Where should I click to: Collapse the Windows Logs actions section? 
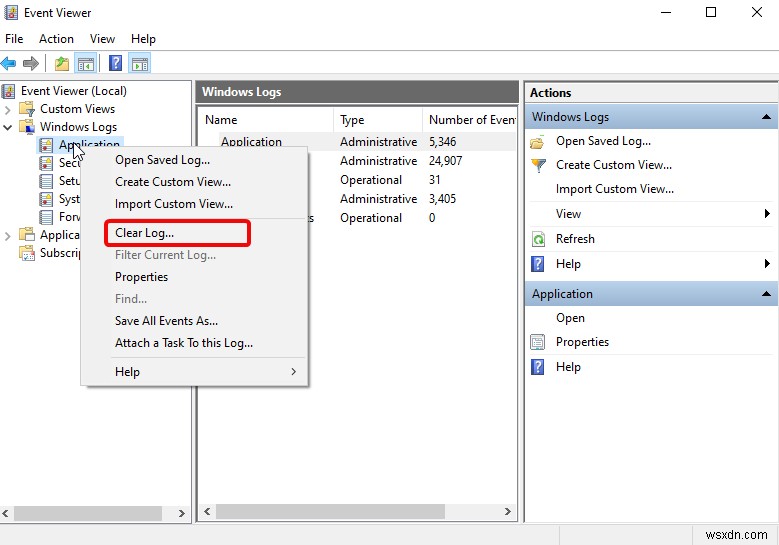766,117
